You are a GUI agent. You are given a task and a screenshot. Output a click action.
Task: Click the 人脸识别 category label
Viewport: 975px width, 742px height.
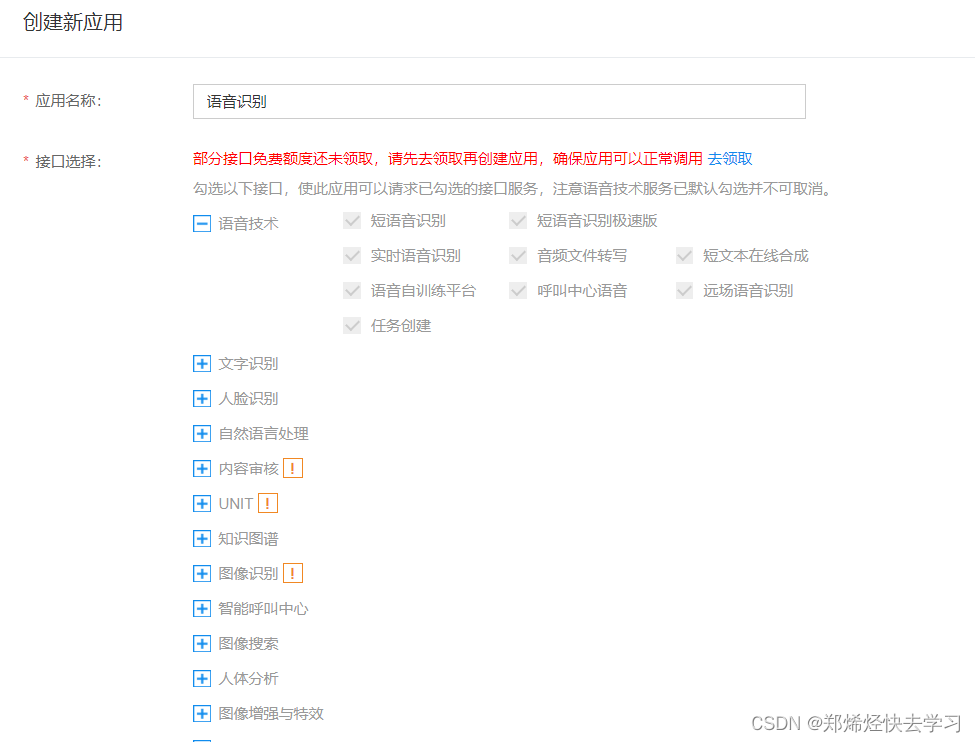point(248,399)
